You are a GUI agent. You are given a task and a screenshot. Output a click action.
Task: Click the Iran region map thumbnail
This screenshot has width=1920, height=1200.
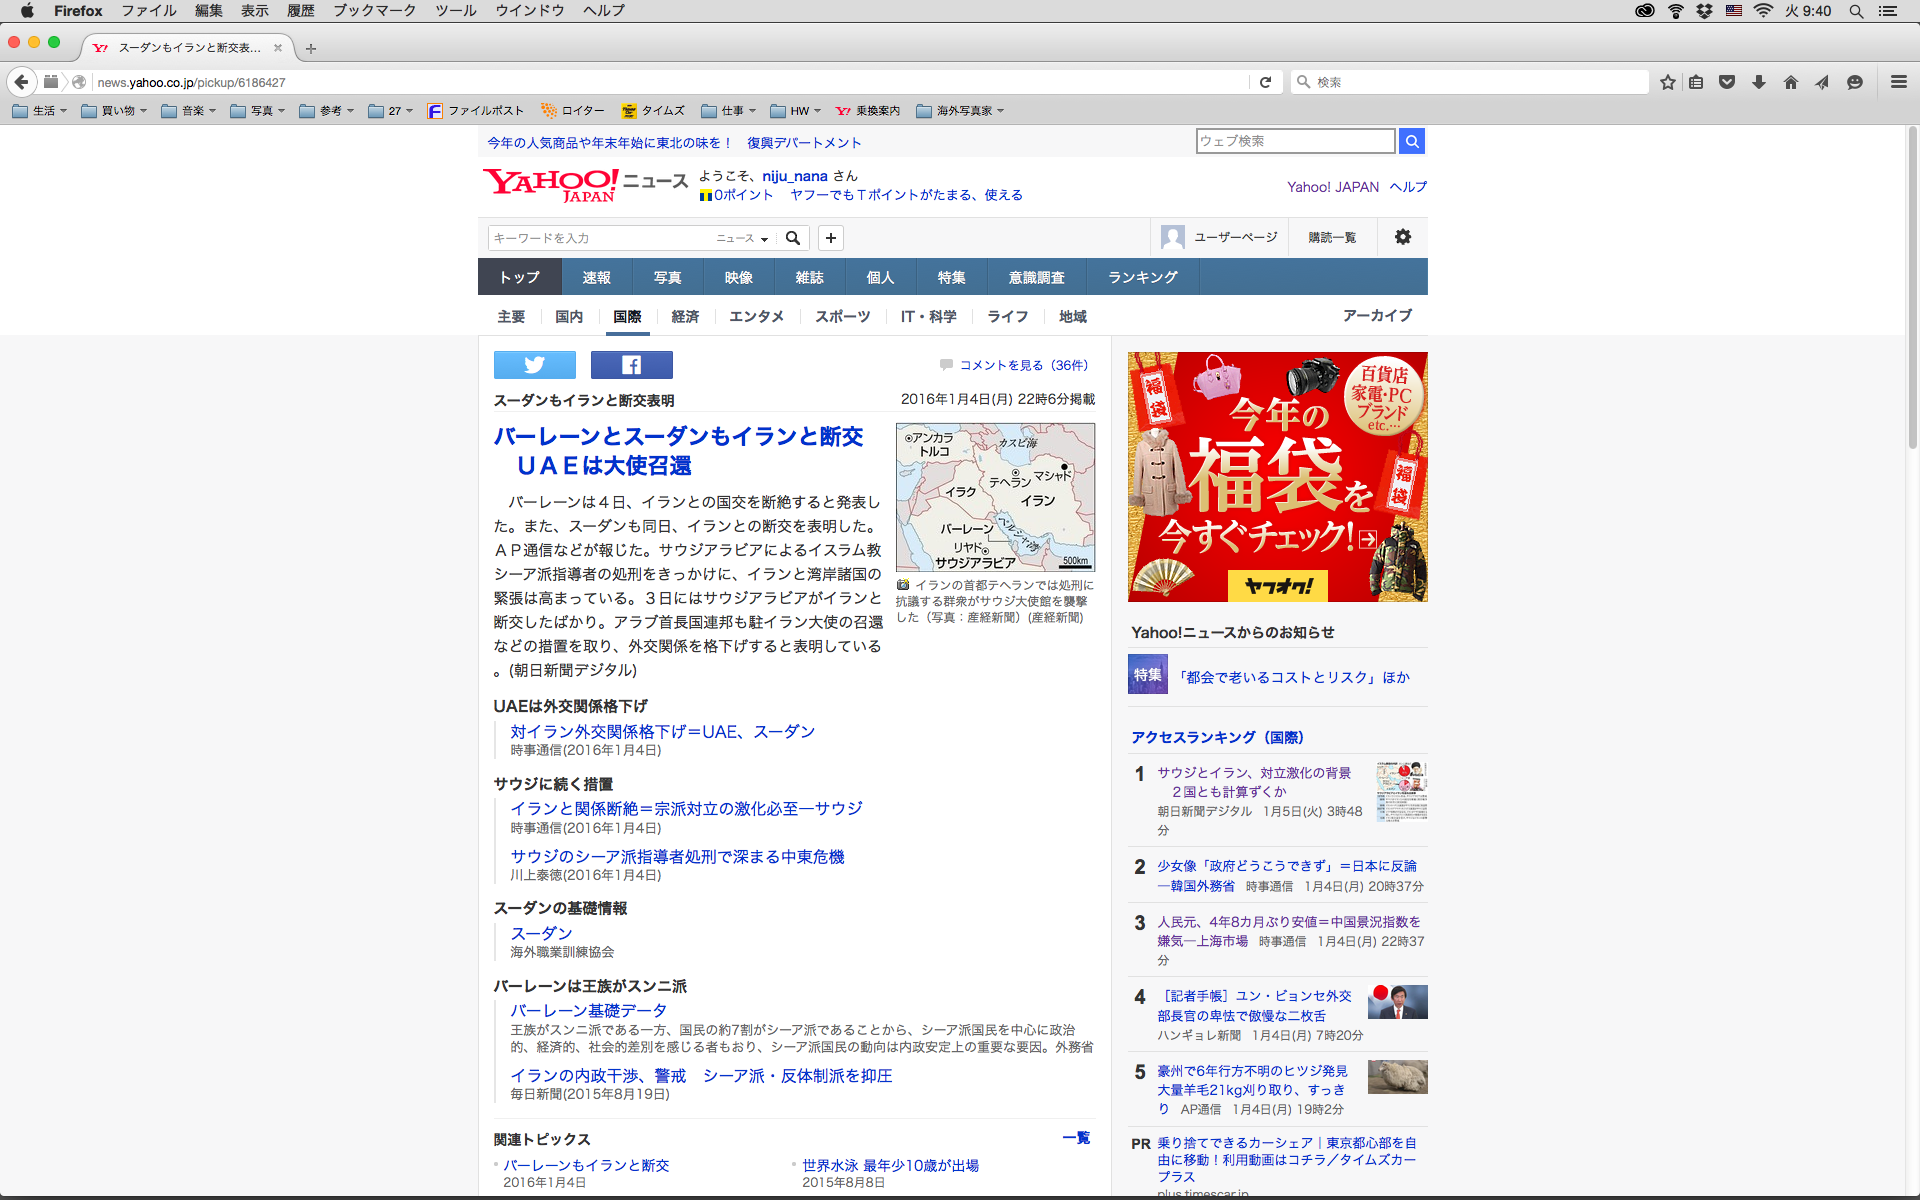click(995, 497)
